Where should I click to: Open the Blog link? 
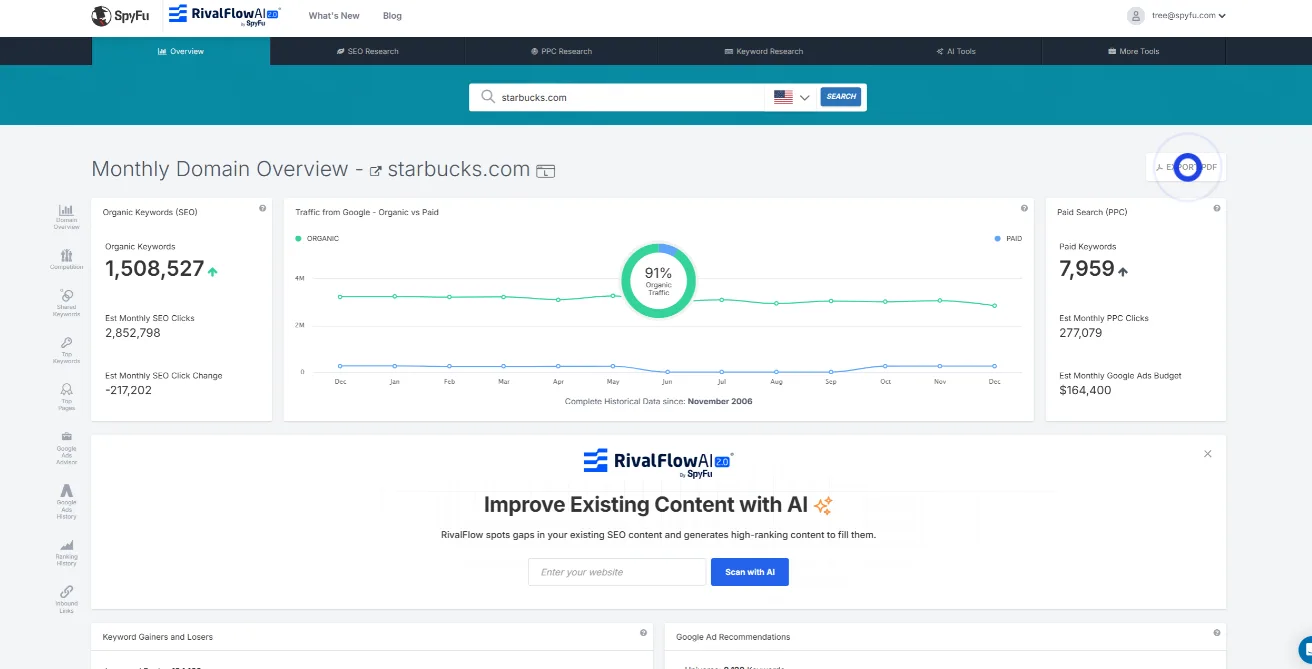393,16
